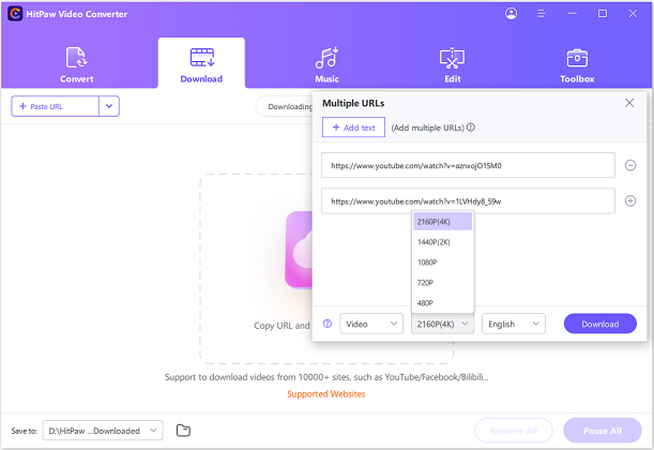The width and height of the screenshot is (654, 450).
Task: Open the save folder icon
Action: pos(183,430)
